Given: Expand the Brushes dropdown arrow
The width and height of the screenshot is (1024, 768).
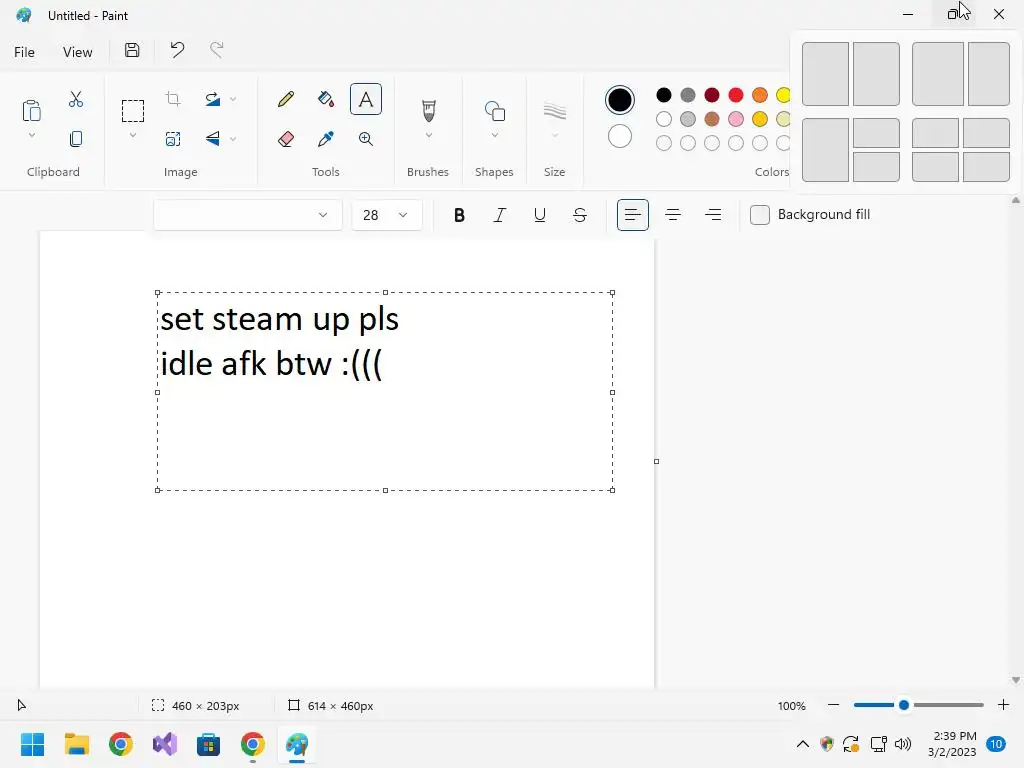Looking at the screenshot, I should coord(428,135).
